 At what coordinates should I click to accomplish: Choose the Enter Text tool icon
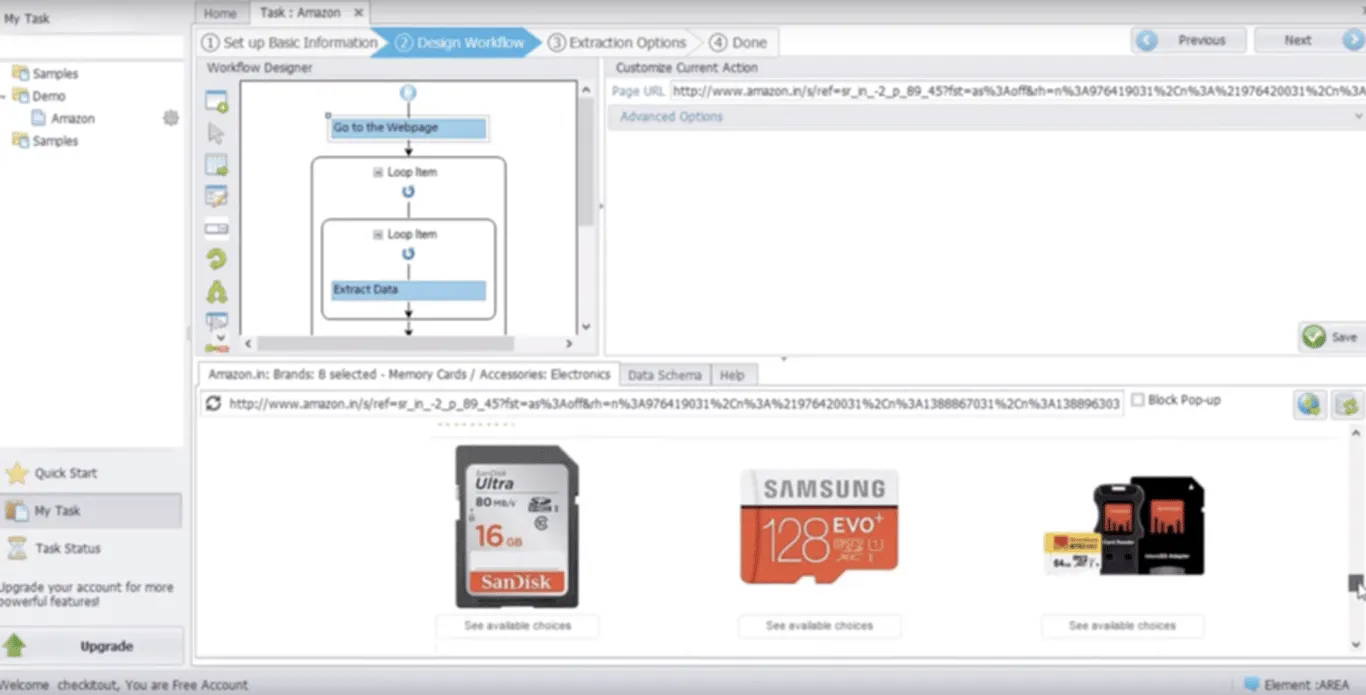click(x=216, y=196)
